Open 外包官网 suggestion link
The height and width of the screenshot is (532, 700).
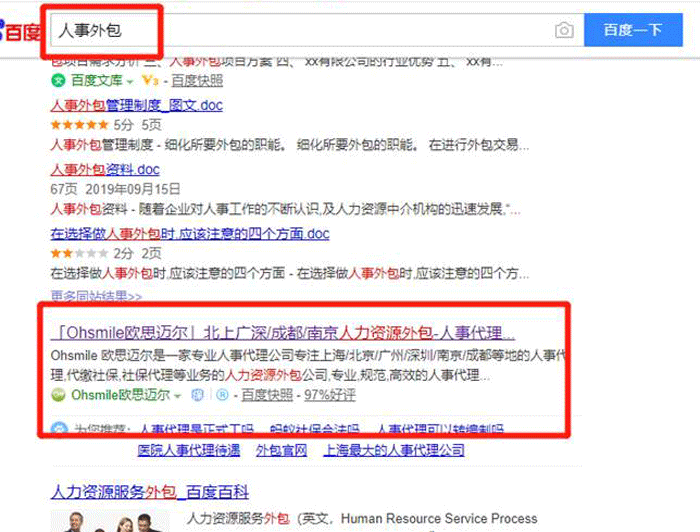[281, 450]
